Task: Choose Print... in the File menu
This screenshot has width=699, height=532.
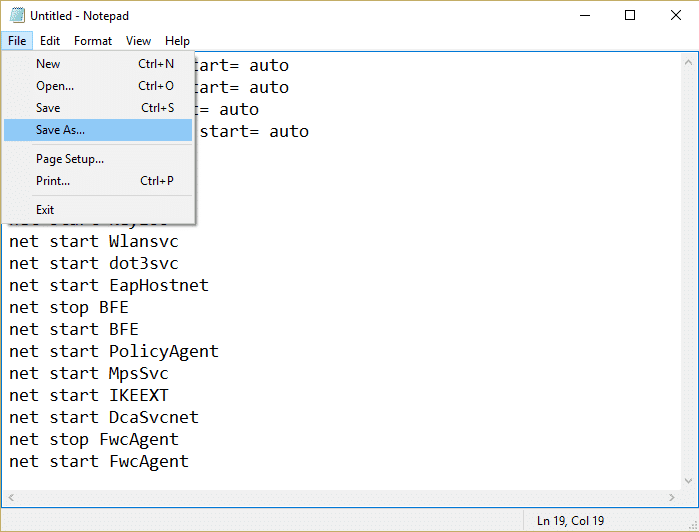Action: click(x=53, y=181)
